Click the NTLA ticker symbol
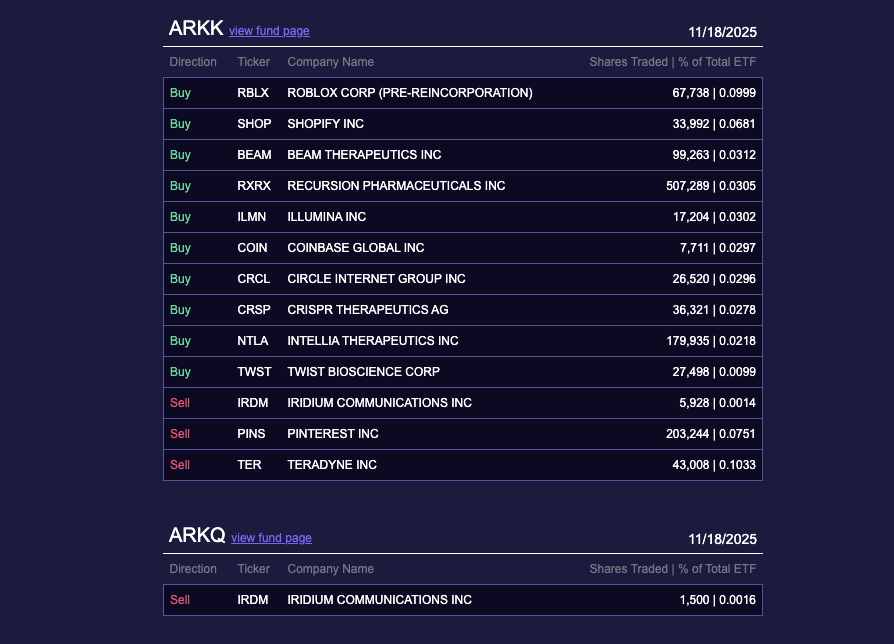This screenshot has width=894, height=644. pyautogui.click(x=253, y=341)
